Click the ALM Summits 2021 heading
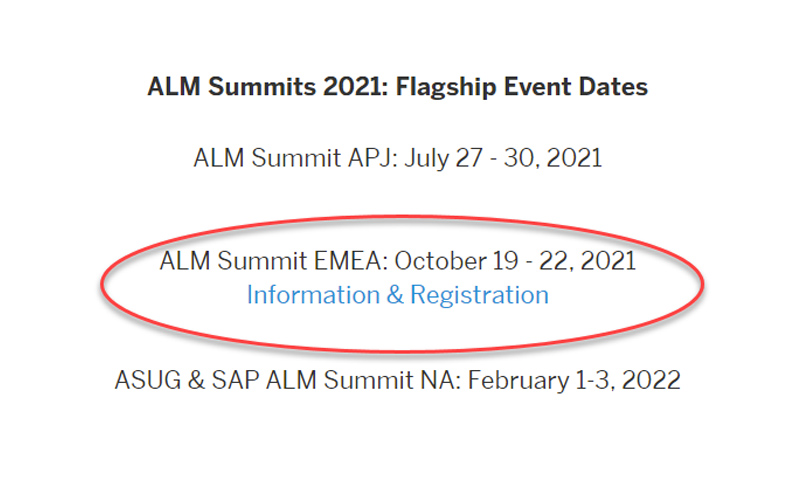Screen dimensions: 800x480 [397, 86]
